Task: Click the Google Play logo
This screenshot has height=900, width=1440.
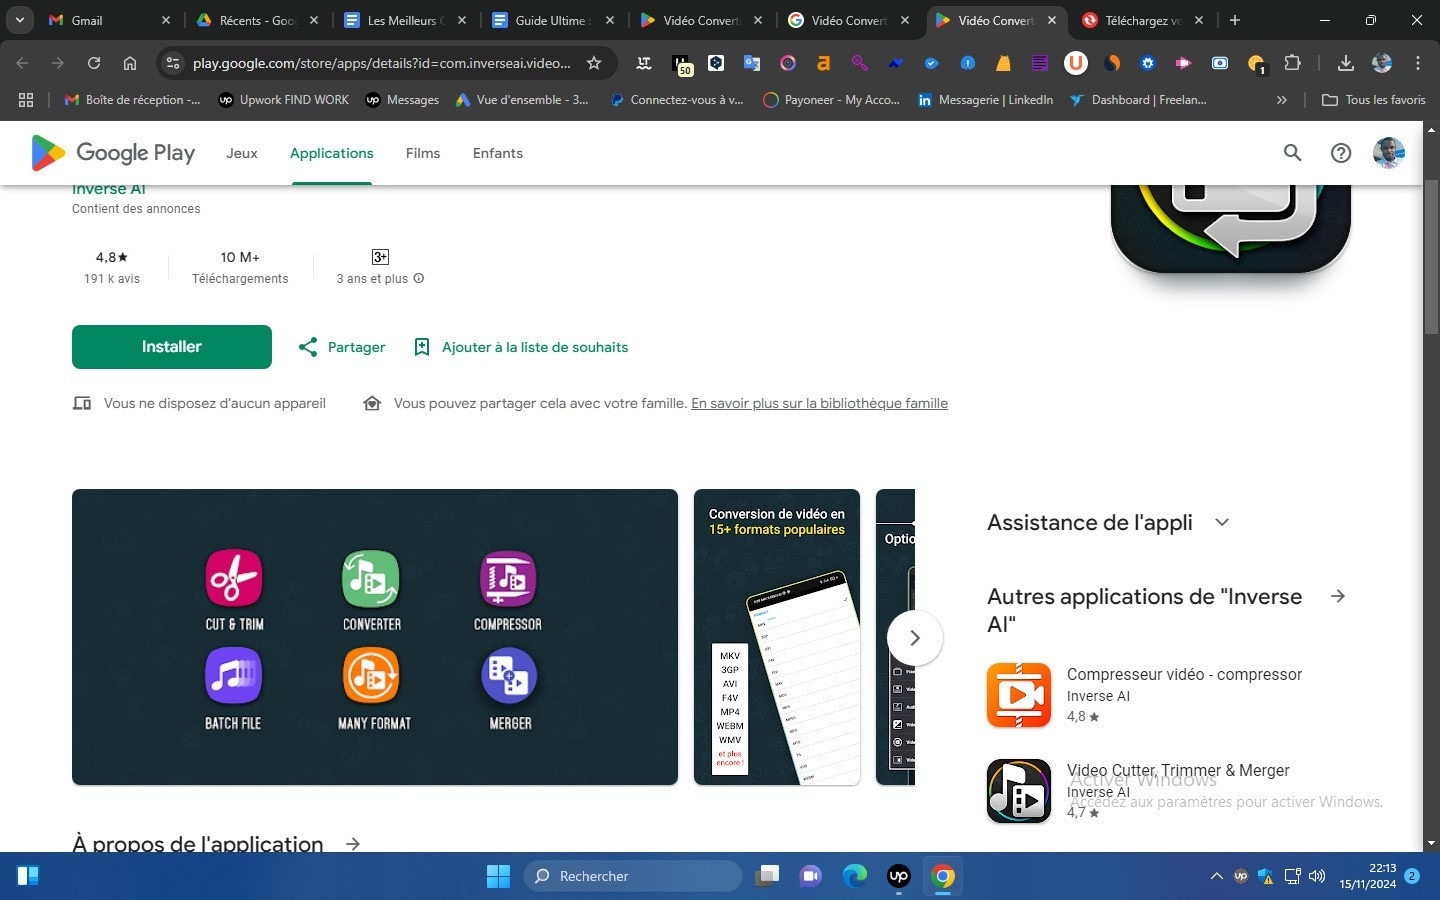Action: pos(113,153)
